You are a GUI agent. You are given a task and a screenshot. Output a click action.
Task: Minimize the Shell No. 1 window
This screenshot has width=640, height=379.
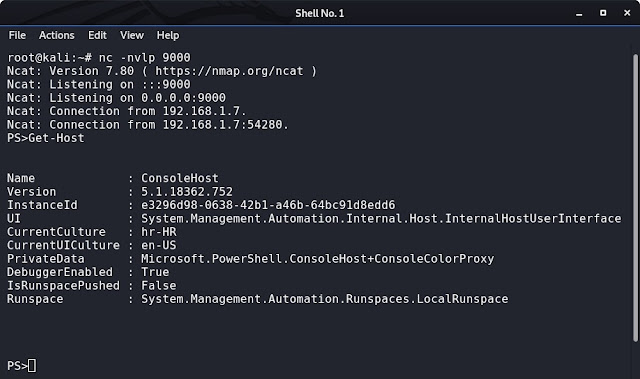pyautogui.click(x=579, y=13)
